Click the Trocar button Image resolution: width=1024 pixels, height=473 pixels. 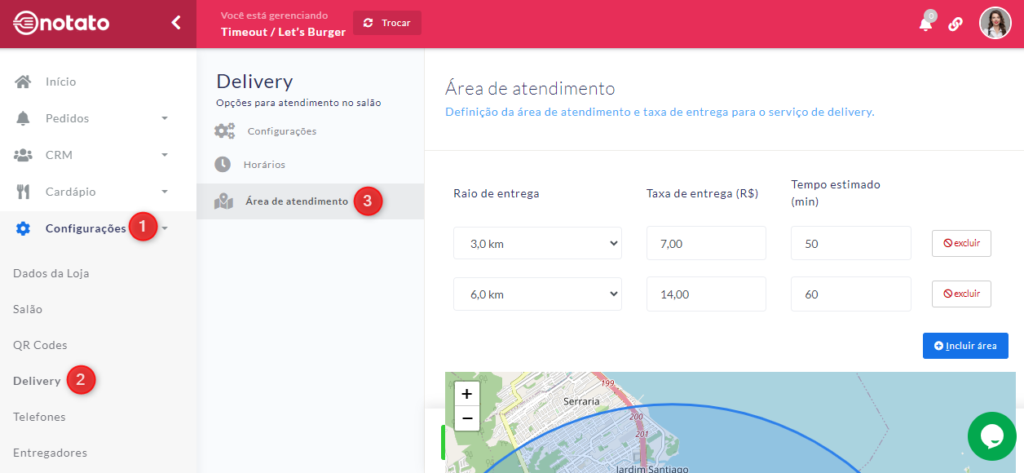(387, 23)
